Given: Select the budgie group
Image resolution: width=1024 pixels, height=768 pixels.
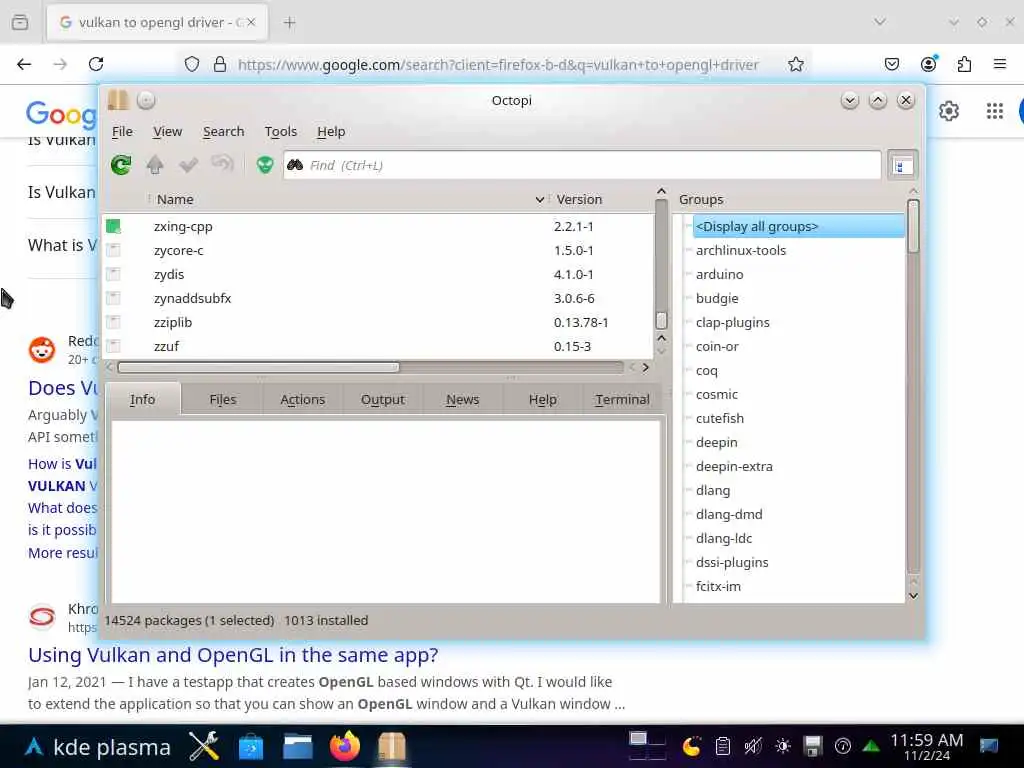Looking at the screenshot, I should click(x=717, y=298).
